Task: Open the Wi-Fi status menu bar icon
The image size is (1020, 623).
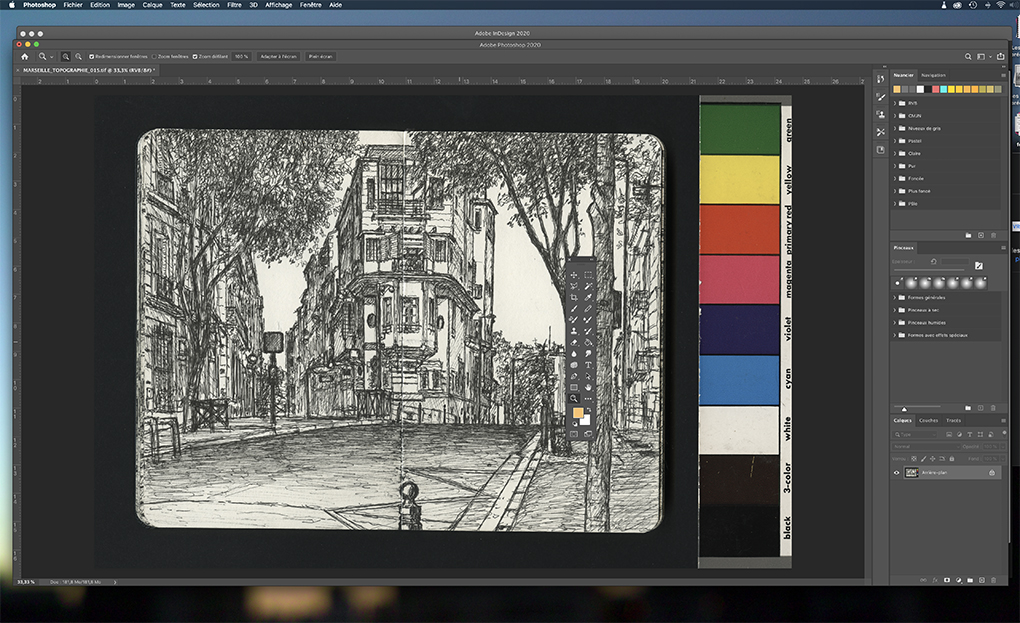Action: [1000, 5]
